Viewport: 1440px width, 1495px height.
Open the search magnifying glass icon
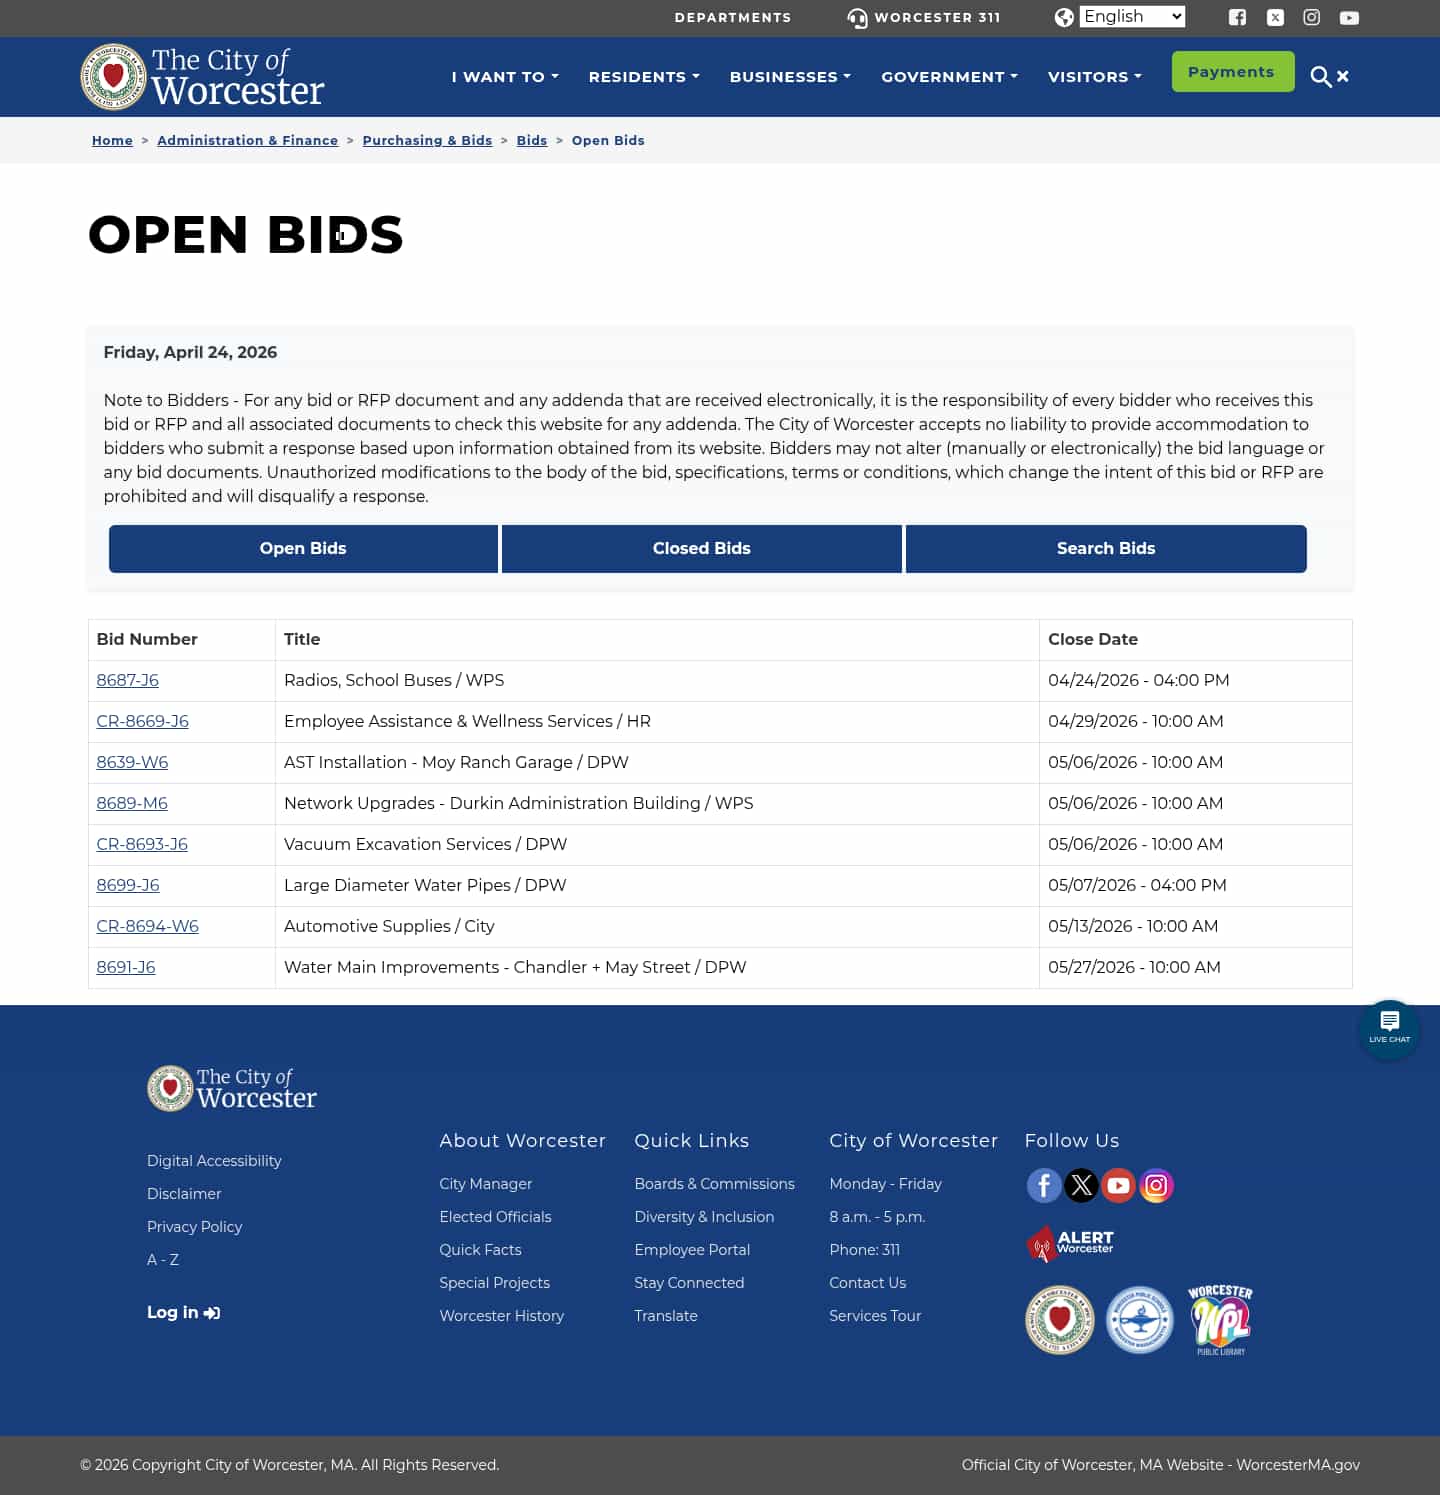click(1320, 76)
